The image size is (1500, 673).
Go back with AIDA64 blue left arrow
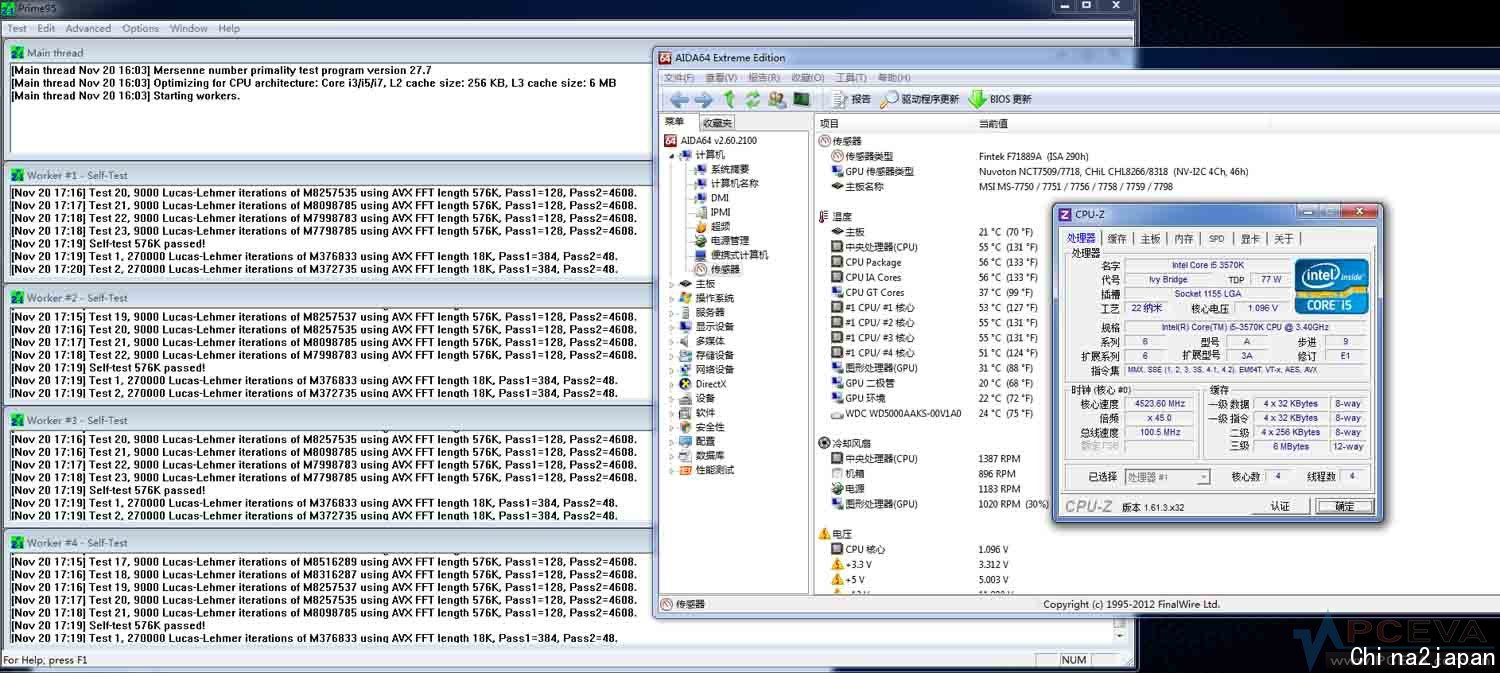tap(679, 99)
